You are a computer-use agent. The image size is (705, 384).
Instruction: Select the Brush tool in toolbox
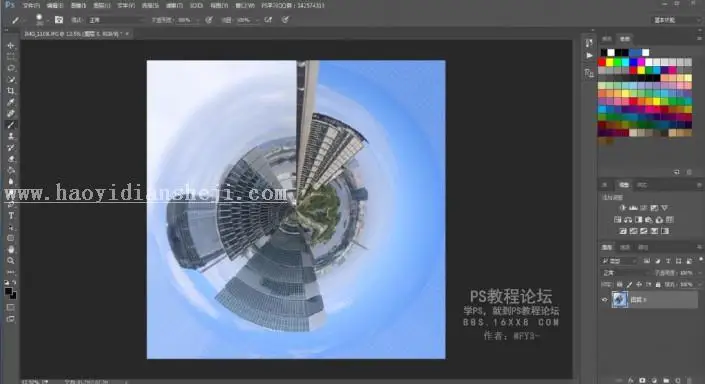click(x=11, y=125)
